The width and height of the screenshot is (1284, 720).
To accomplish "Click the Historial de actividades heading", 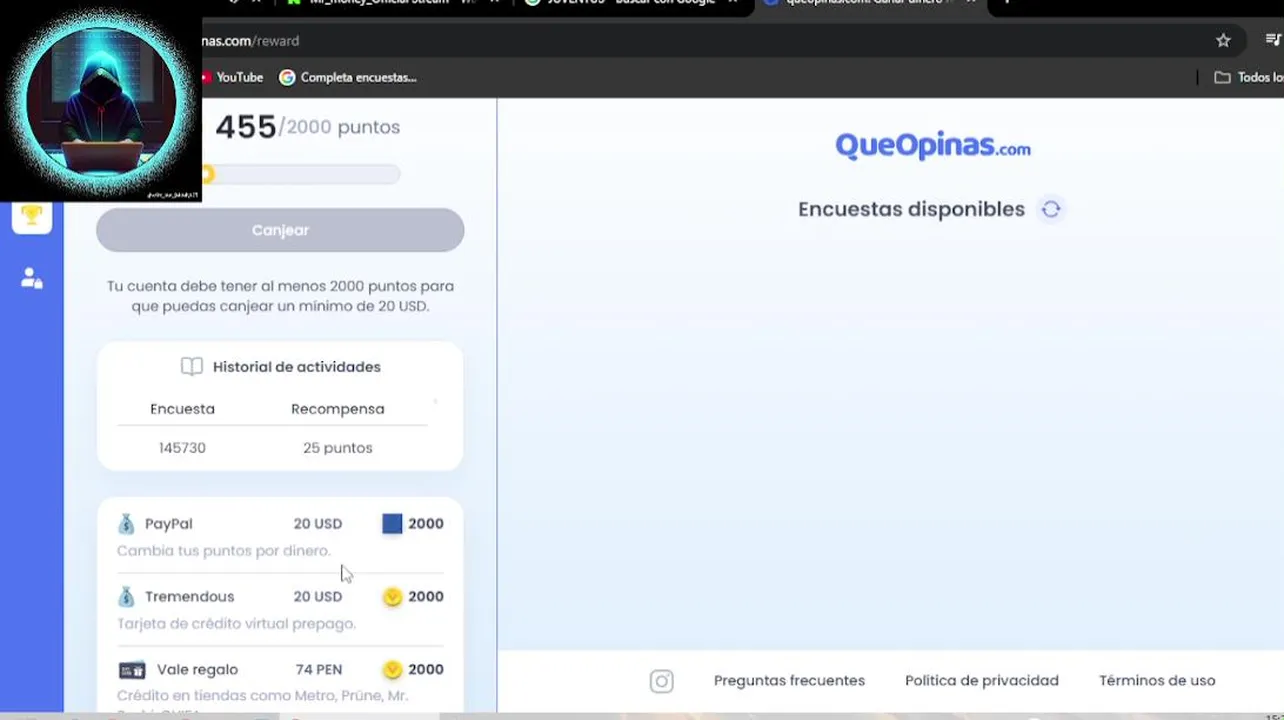I will coord(297,367).
